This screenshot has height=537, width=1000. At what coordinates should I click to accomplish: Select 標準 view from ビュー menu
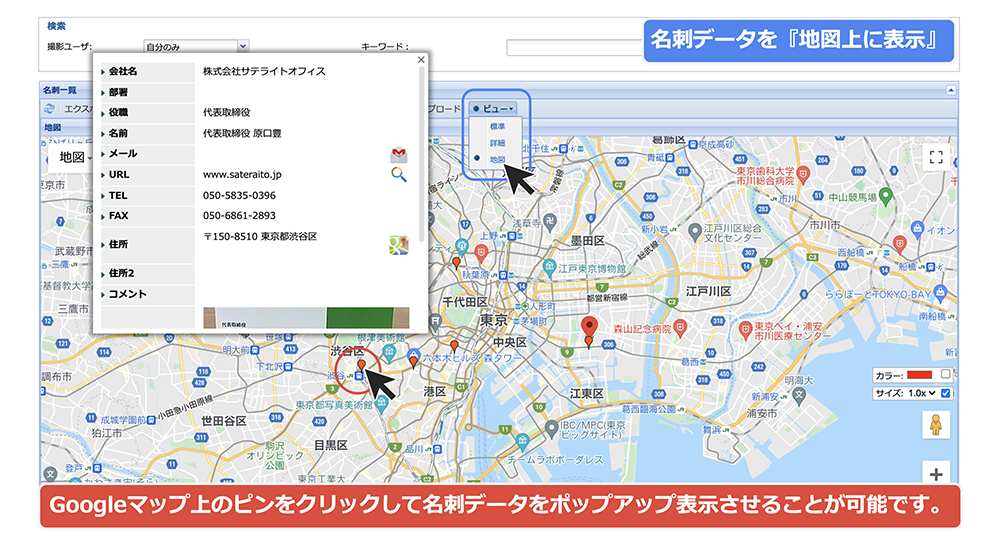point(497,126)
